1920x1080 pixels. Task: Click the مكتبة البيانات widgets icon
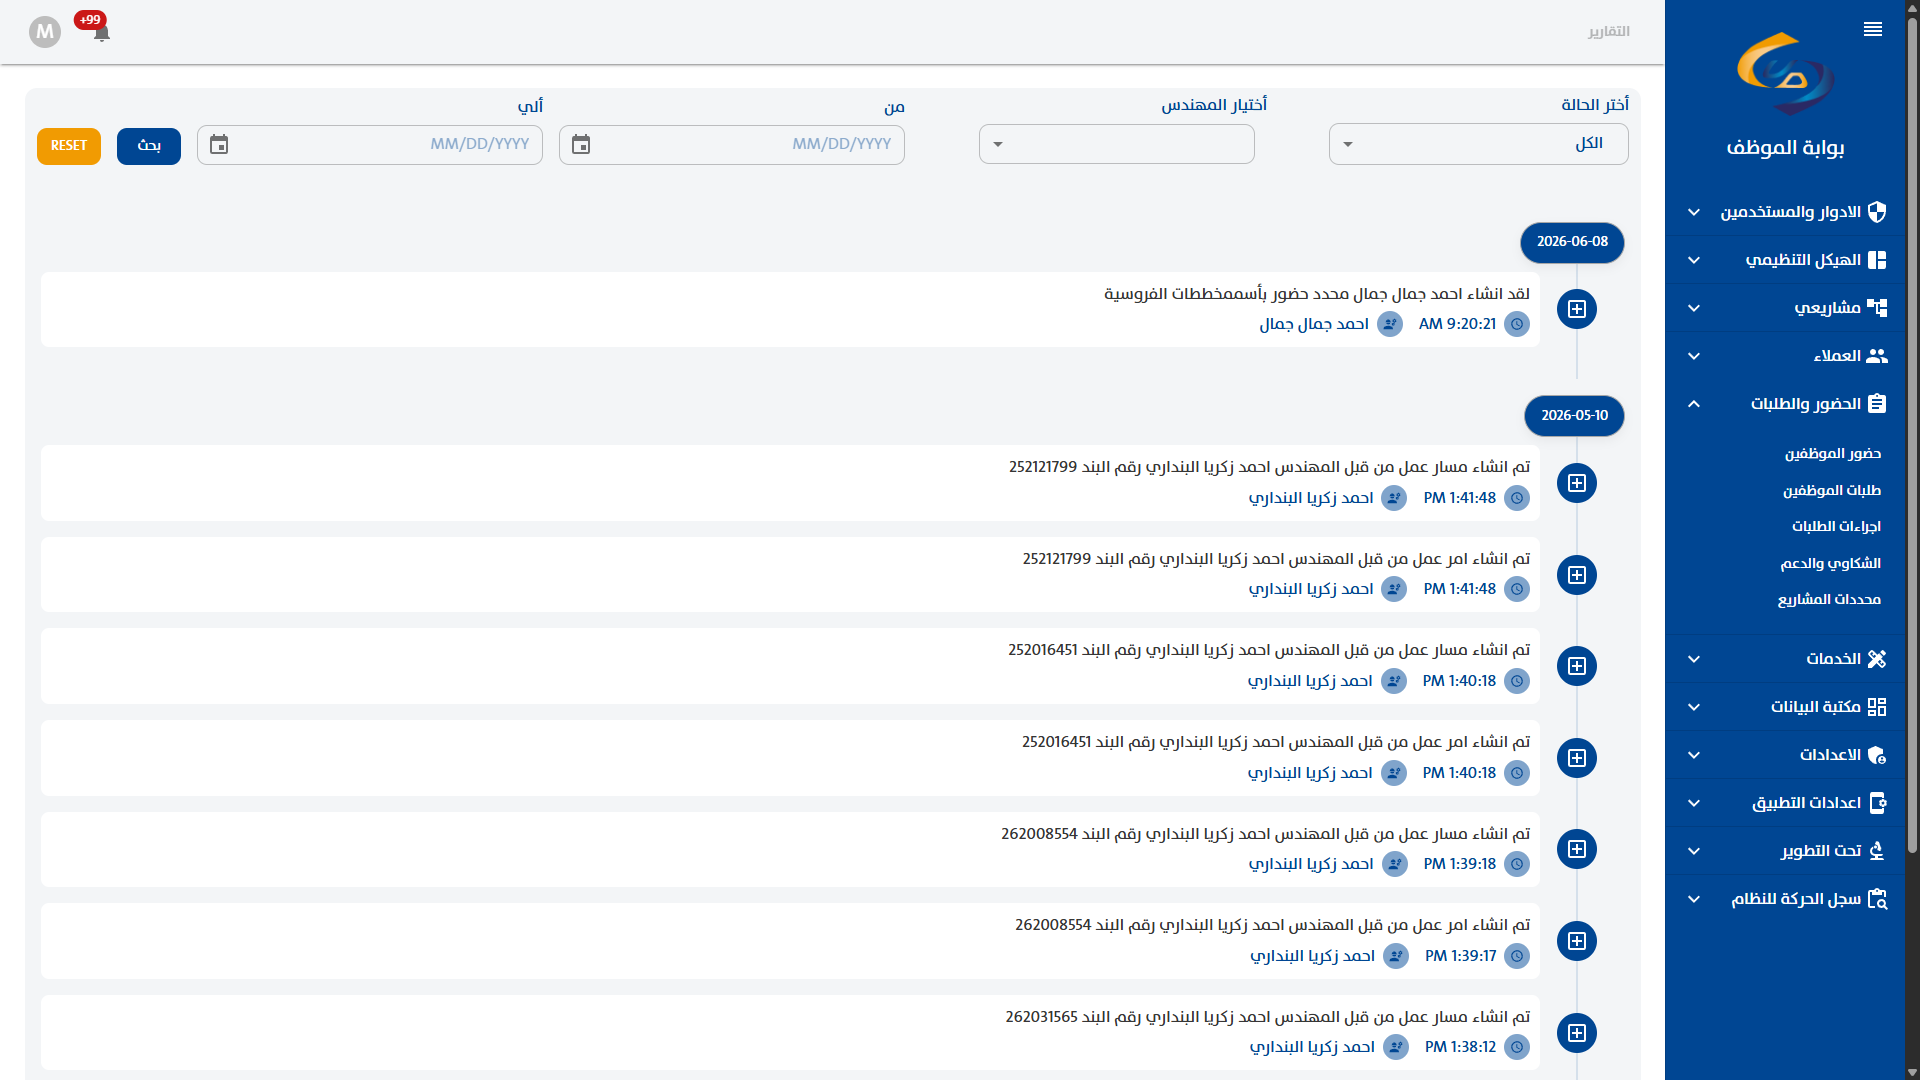pos(1877,707)
